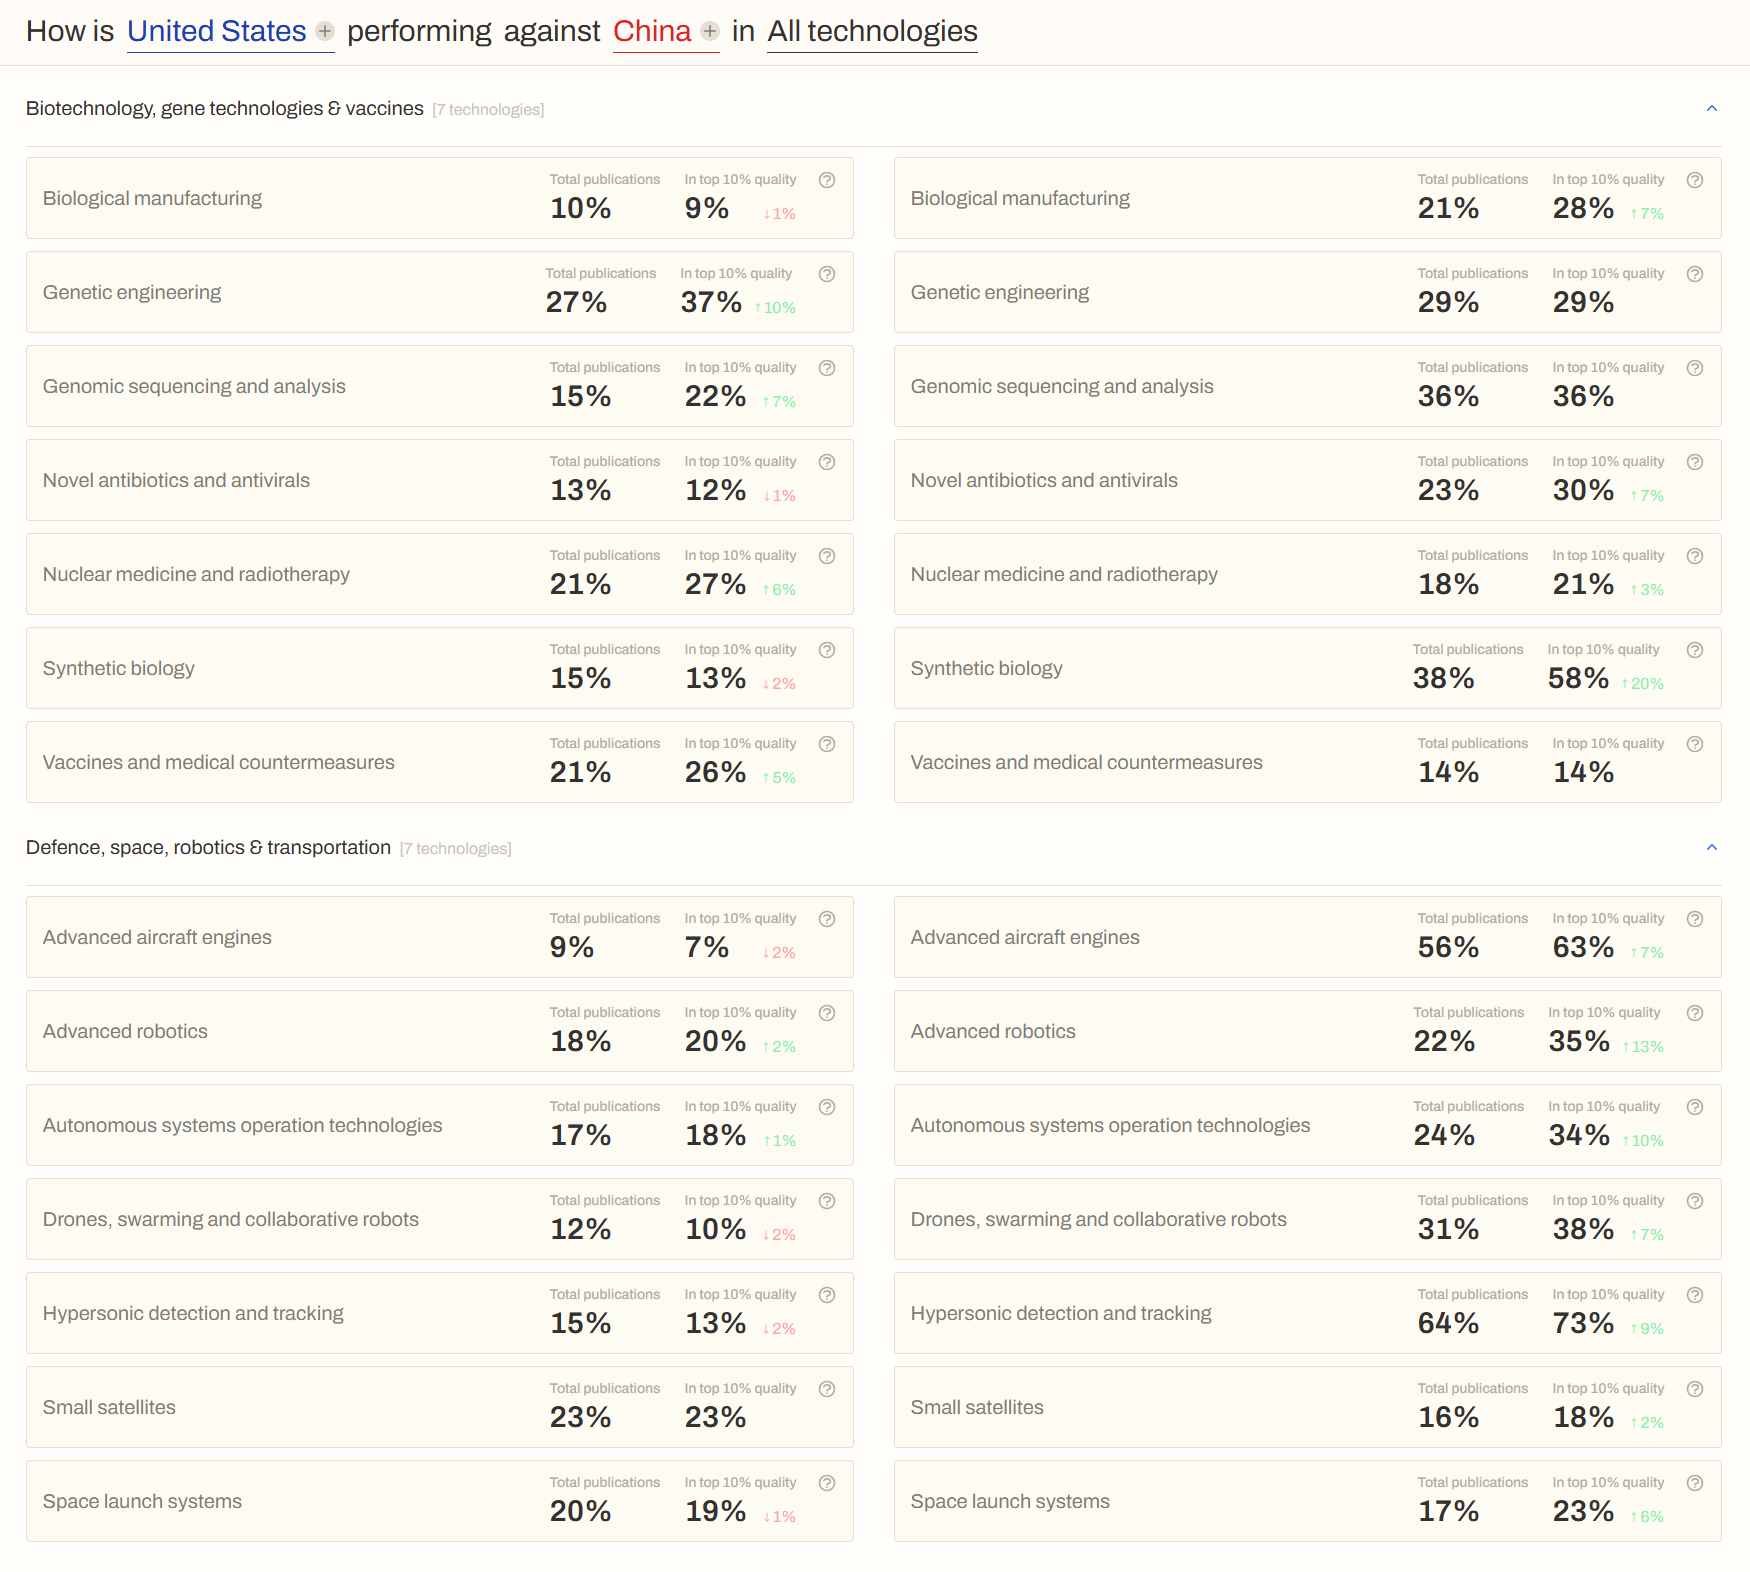Click help icon on China Hypersonic detection card
This screenshot has width=1750, height=1572.
point(1695,1295)
